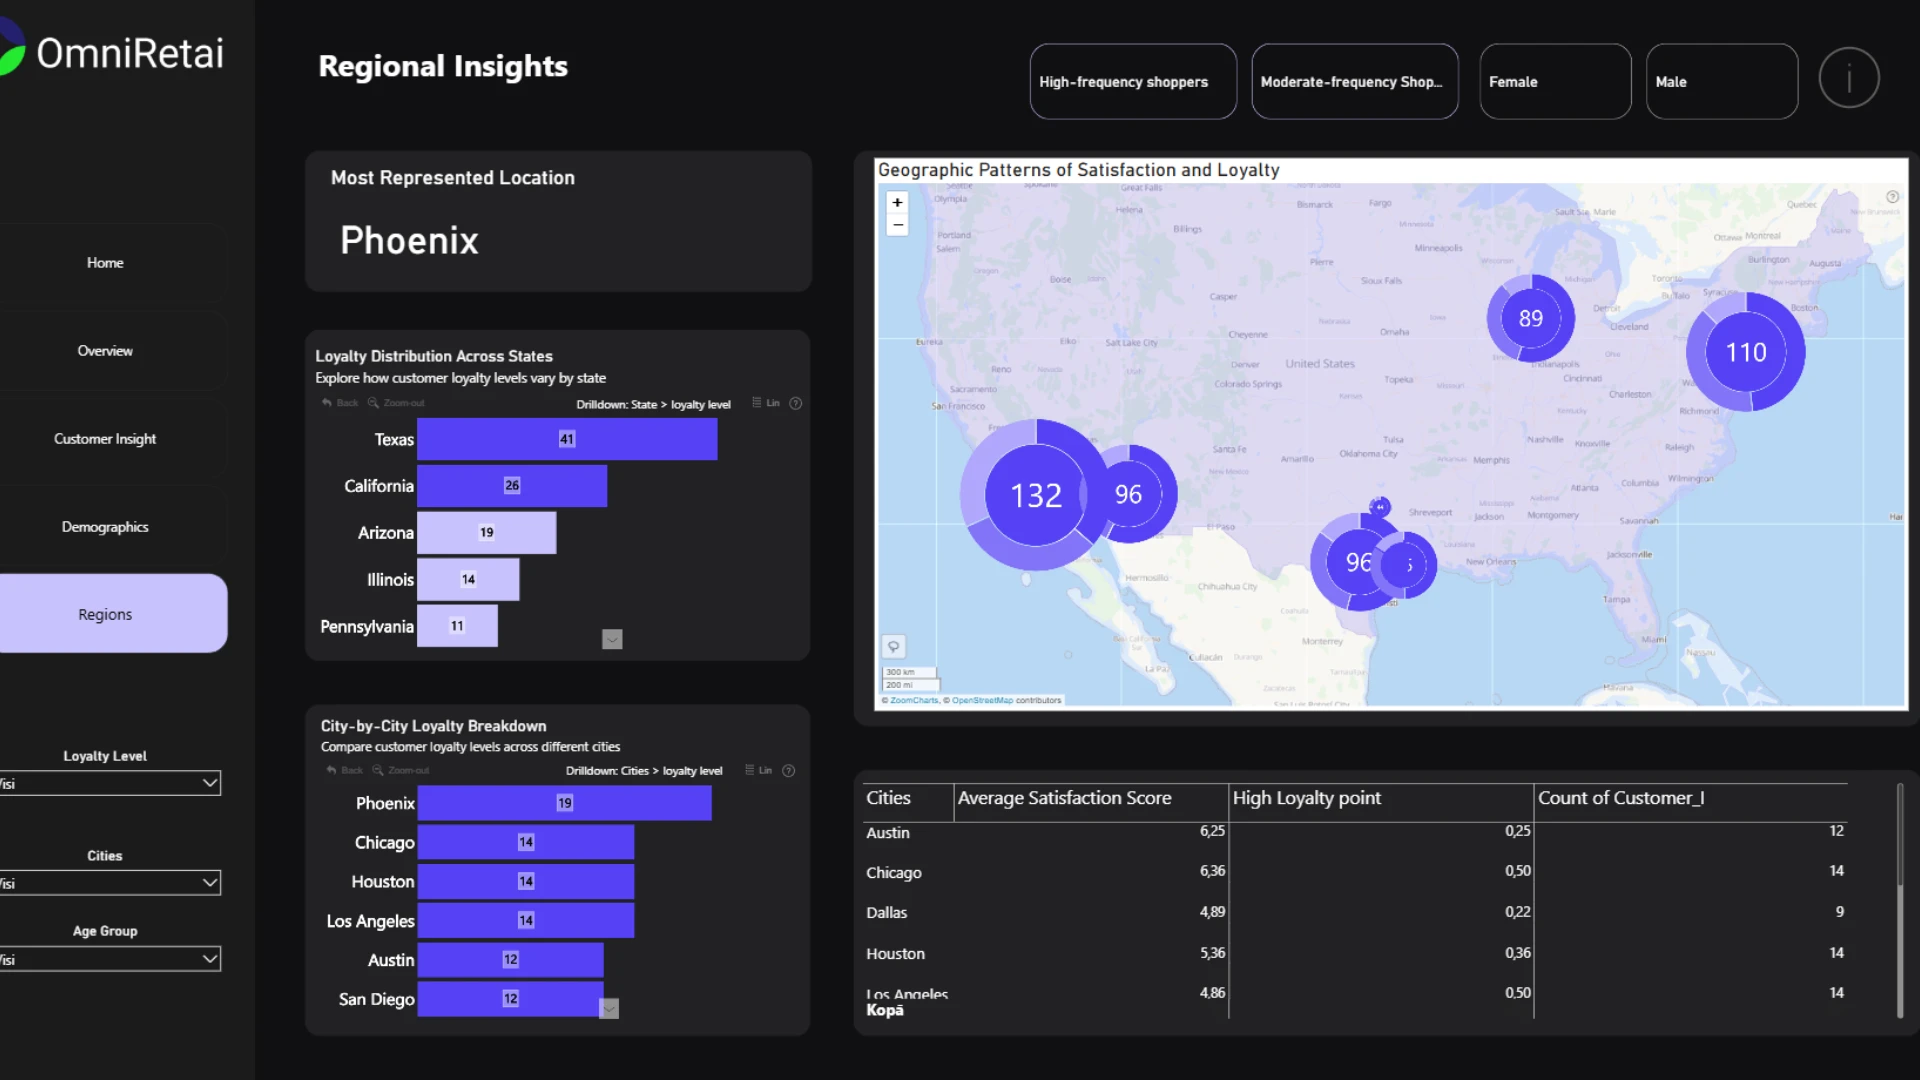Expand more states with the down chevron
The image size is (1920, 1080).
(612, 639)
